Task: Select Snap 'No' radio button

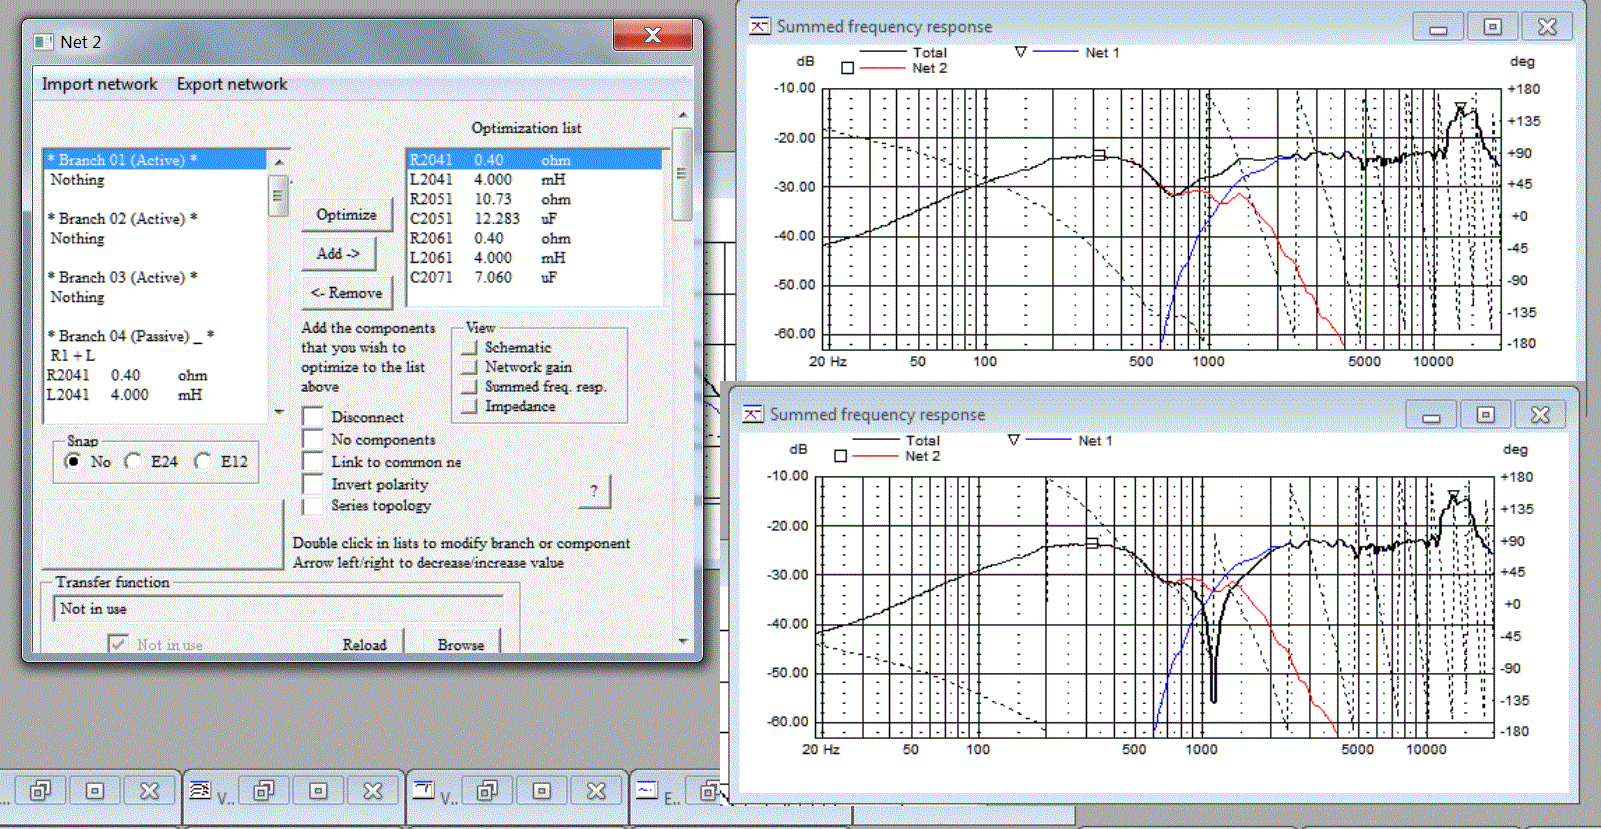Action: (73, 461)
